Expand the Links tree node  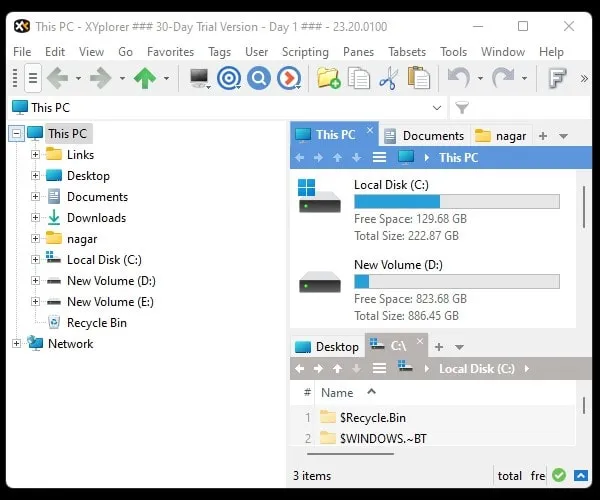pyautogui.click(x=35, y=155)
